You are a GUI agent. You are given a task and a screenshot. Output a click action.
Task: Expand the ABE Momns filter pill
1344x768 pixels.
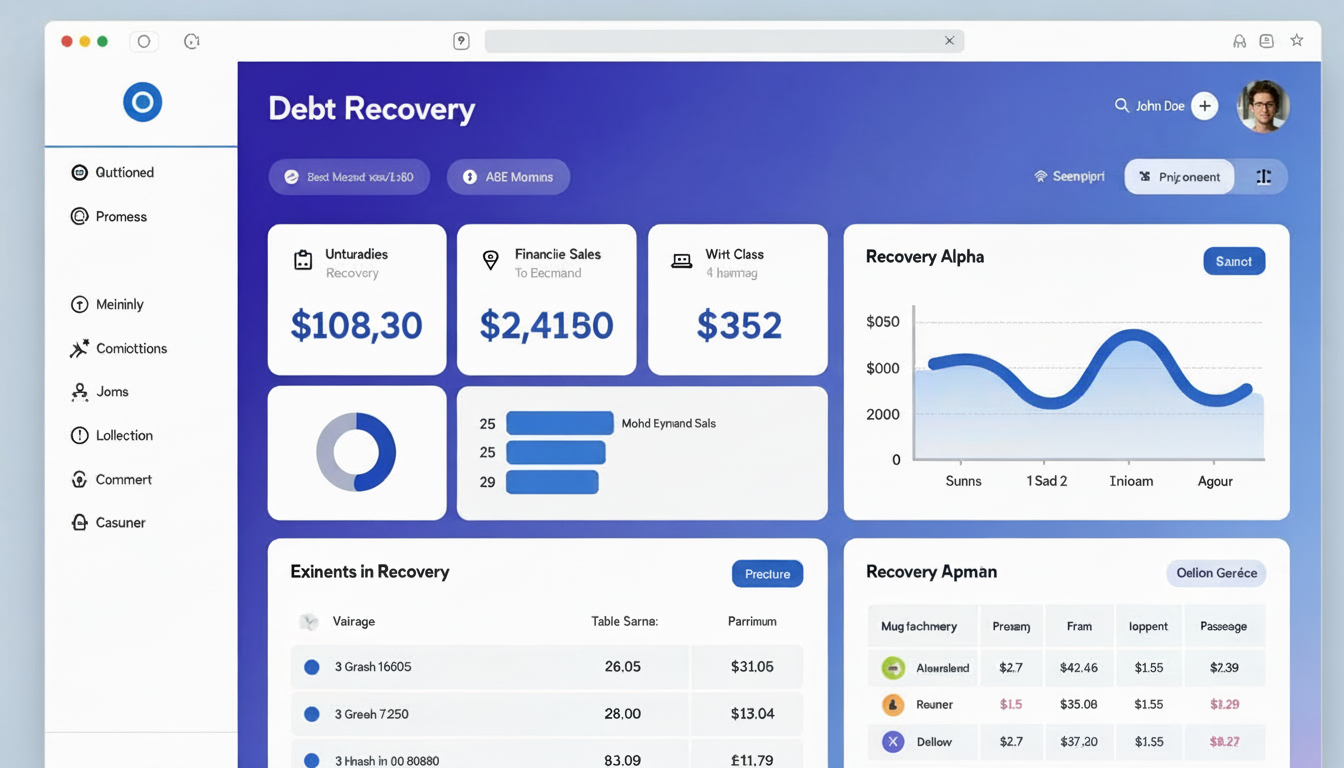point(508,176)
